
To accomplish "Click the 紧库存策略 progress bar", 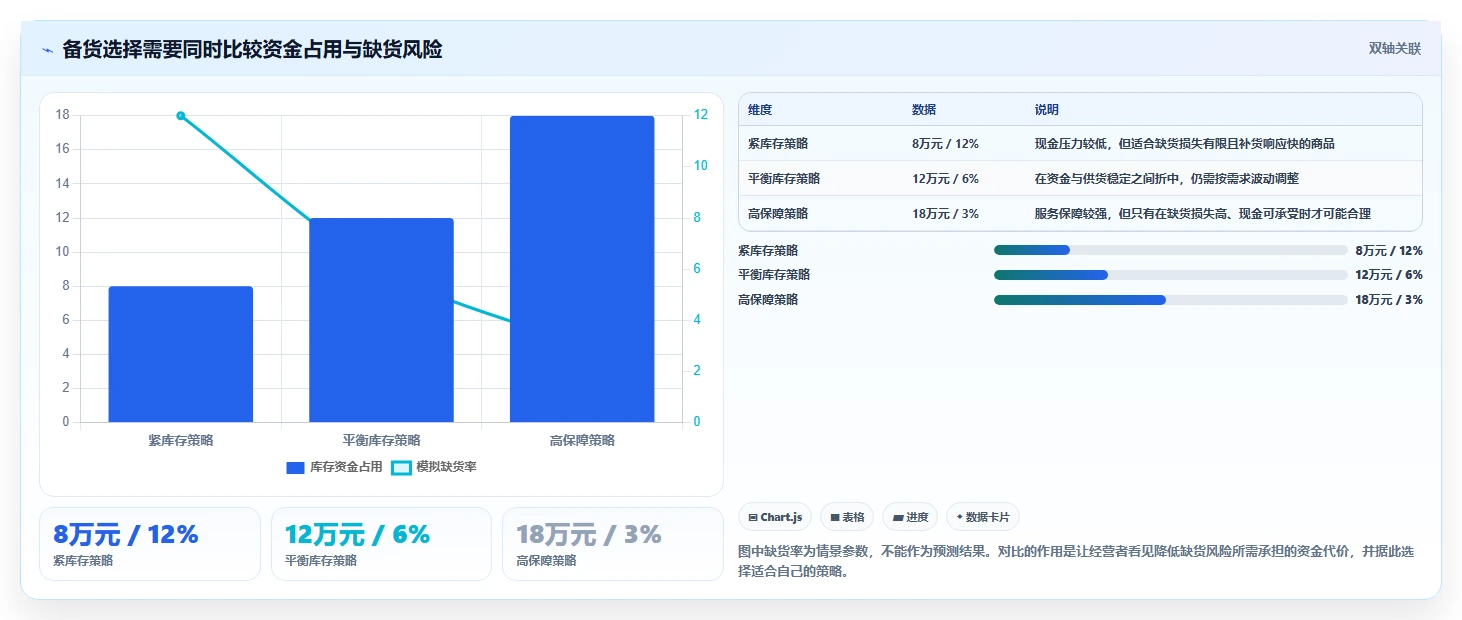I will (1171, 250).
